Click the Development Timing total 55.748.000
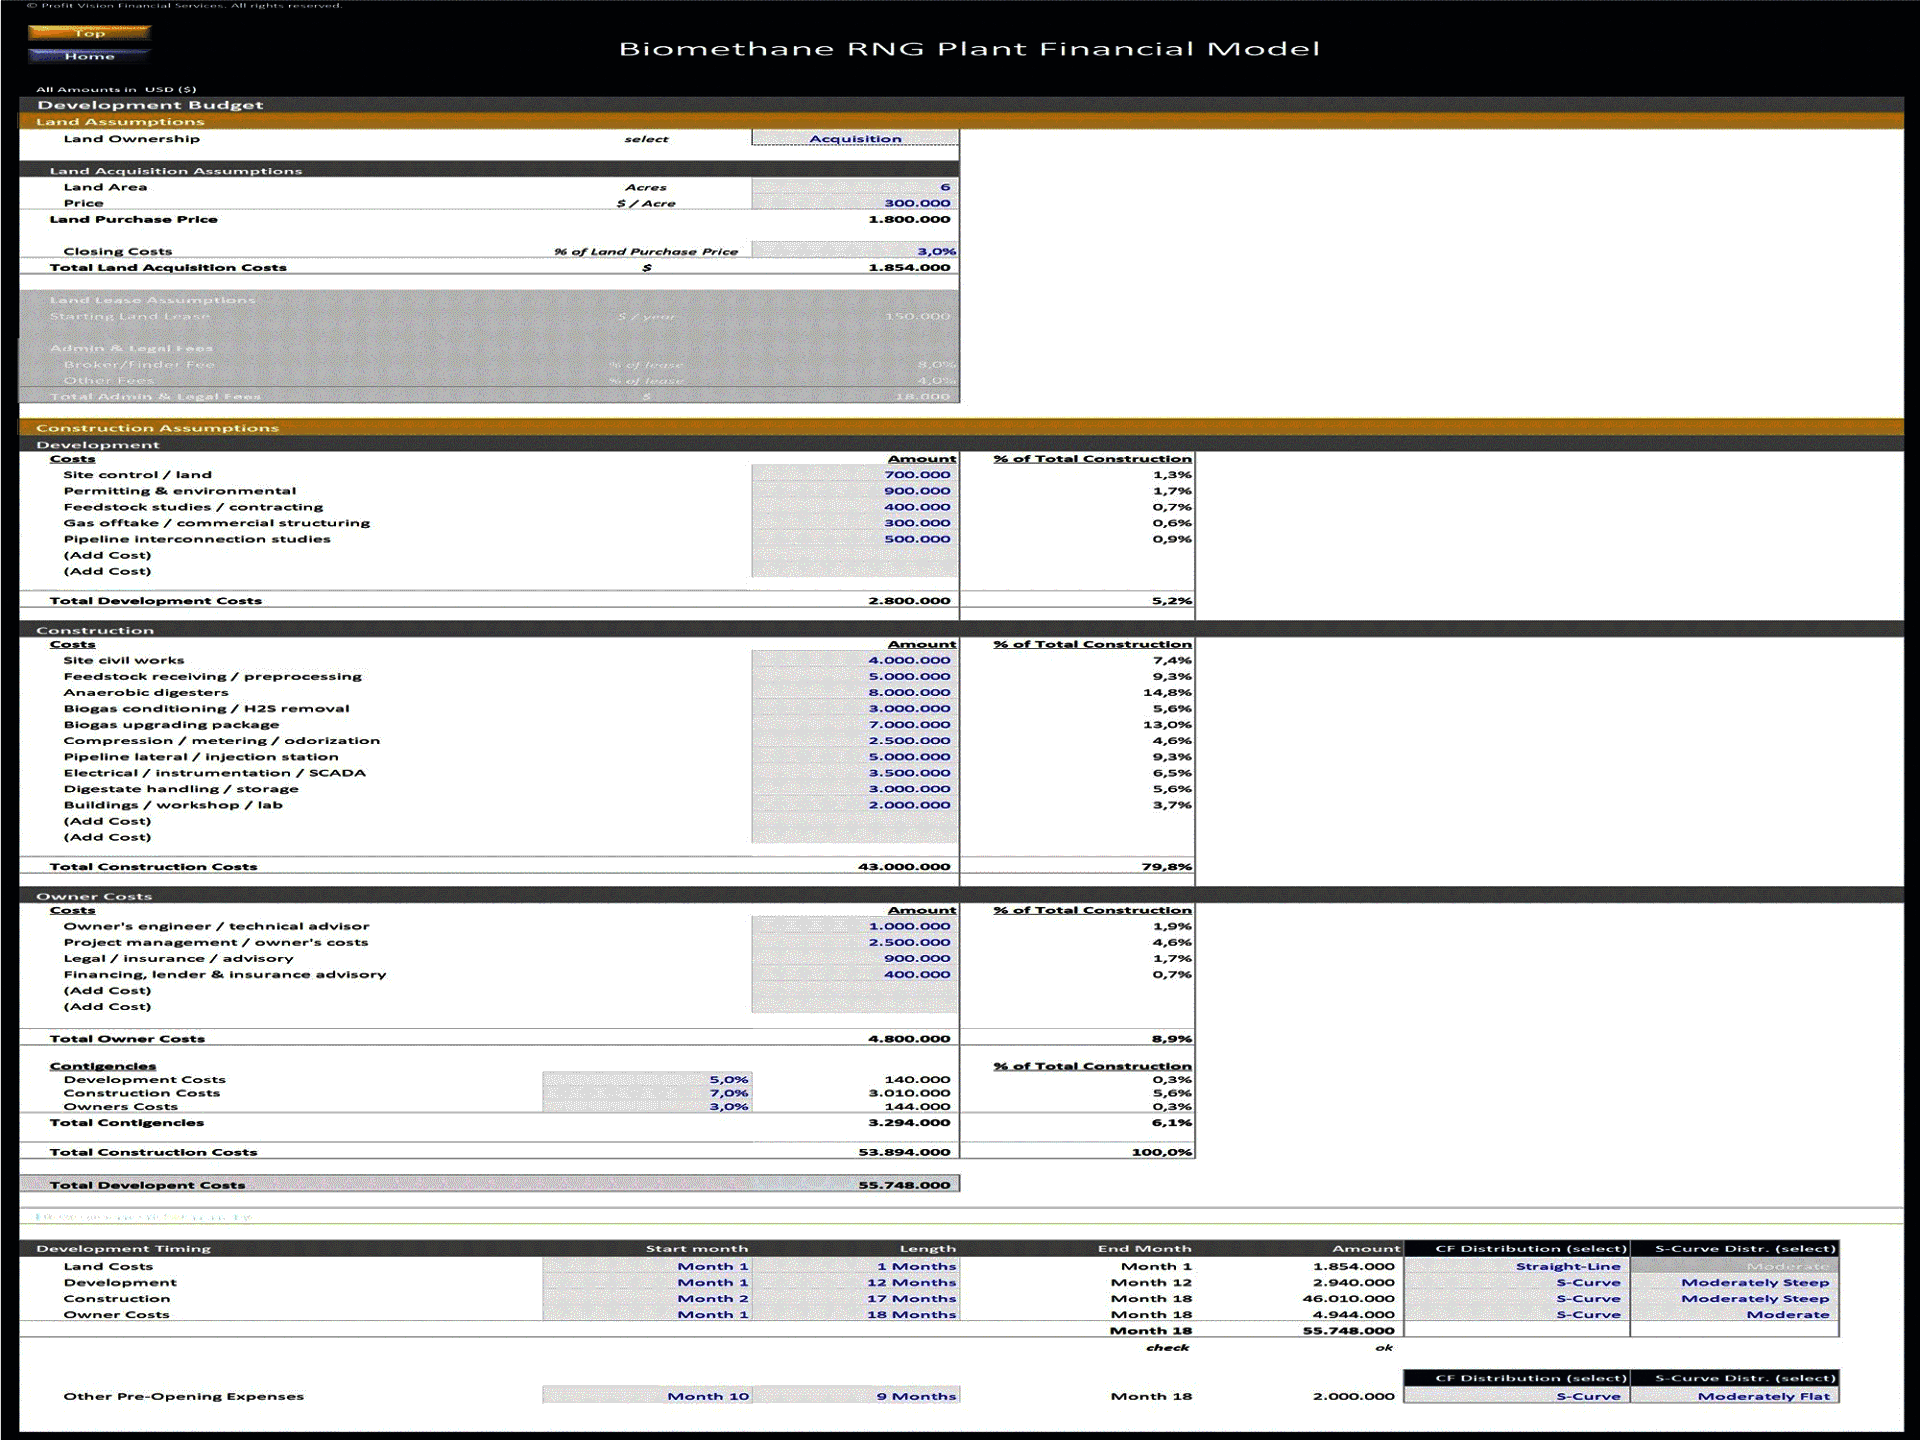The image size is (1920, 1440). 1348,1331
